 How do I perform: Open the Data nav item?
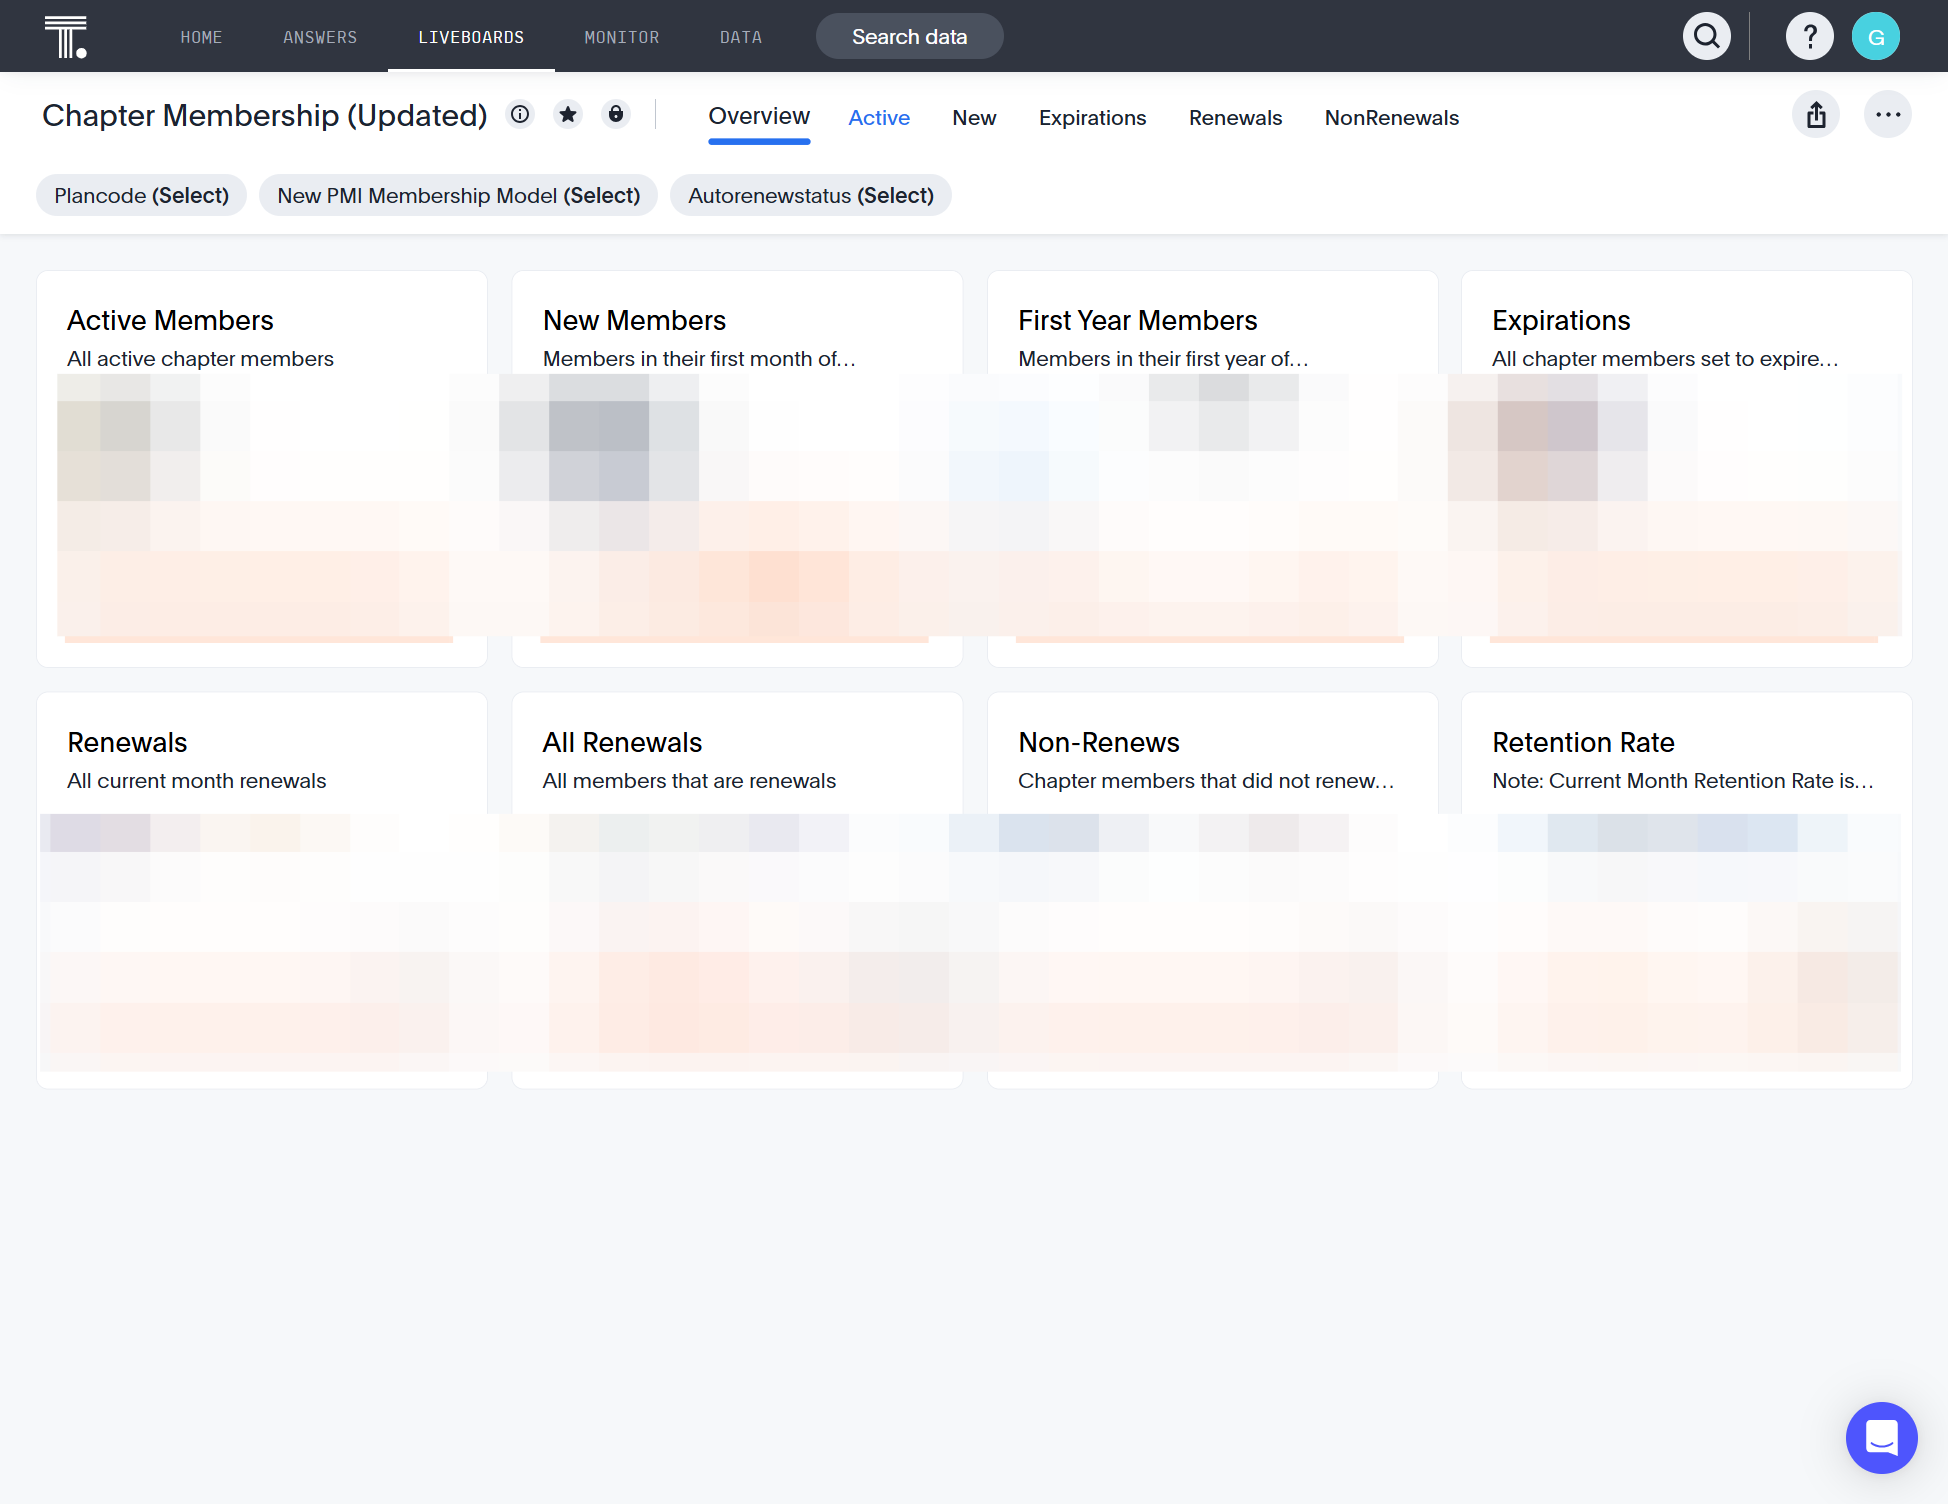(741, 37)
